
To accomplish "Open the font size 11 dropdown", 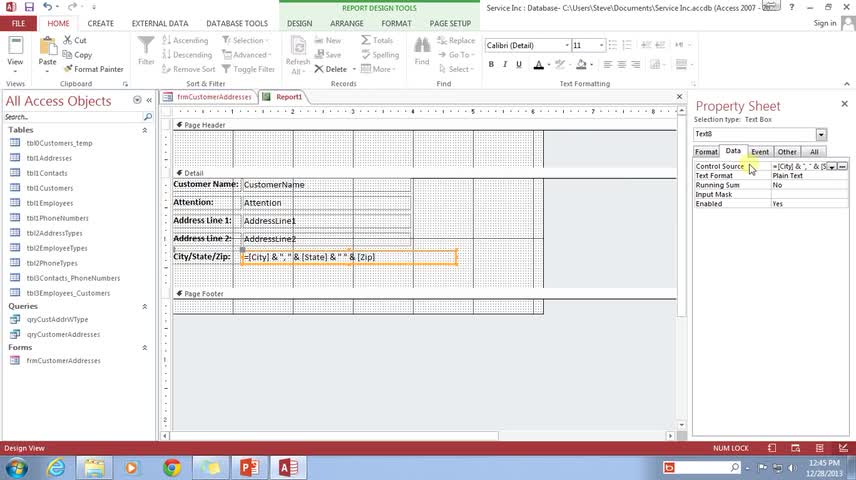I will click(x=602, y=45).
